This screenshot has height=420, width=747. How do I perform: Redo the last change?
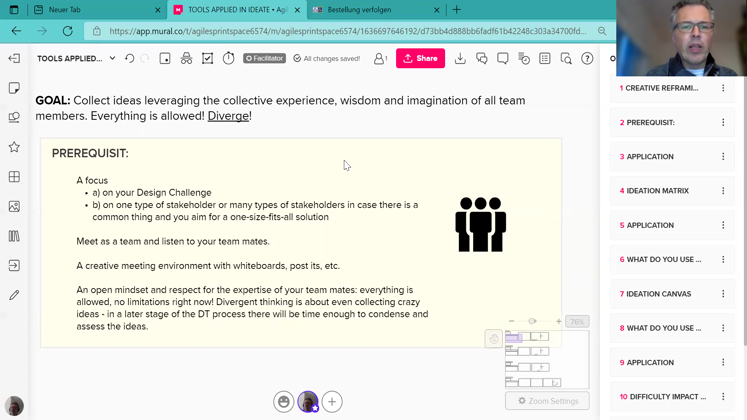click(x=145, y=58)
